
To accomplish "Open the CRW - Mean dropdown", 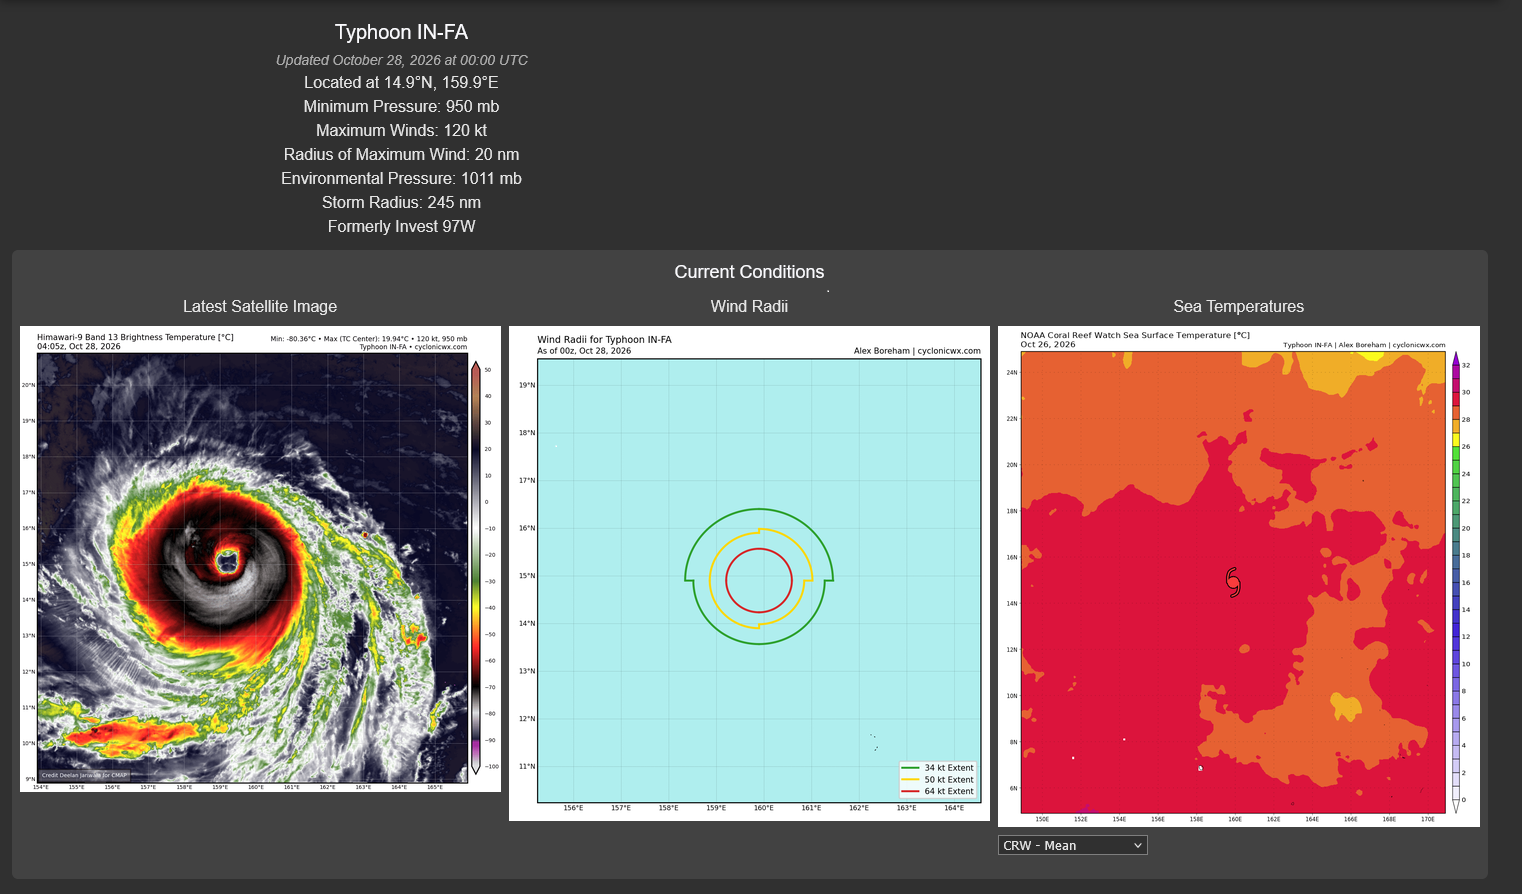I will 1072,845.
